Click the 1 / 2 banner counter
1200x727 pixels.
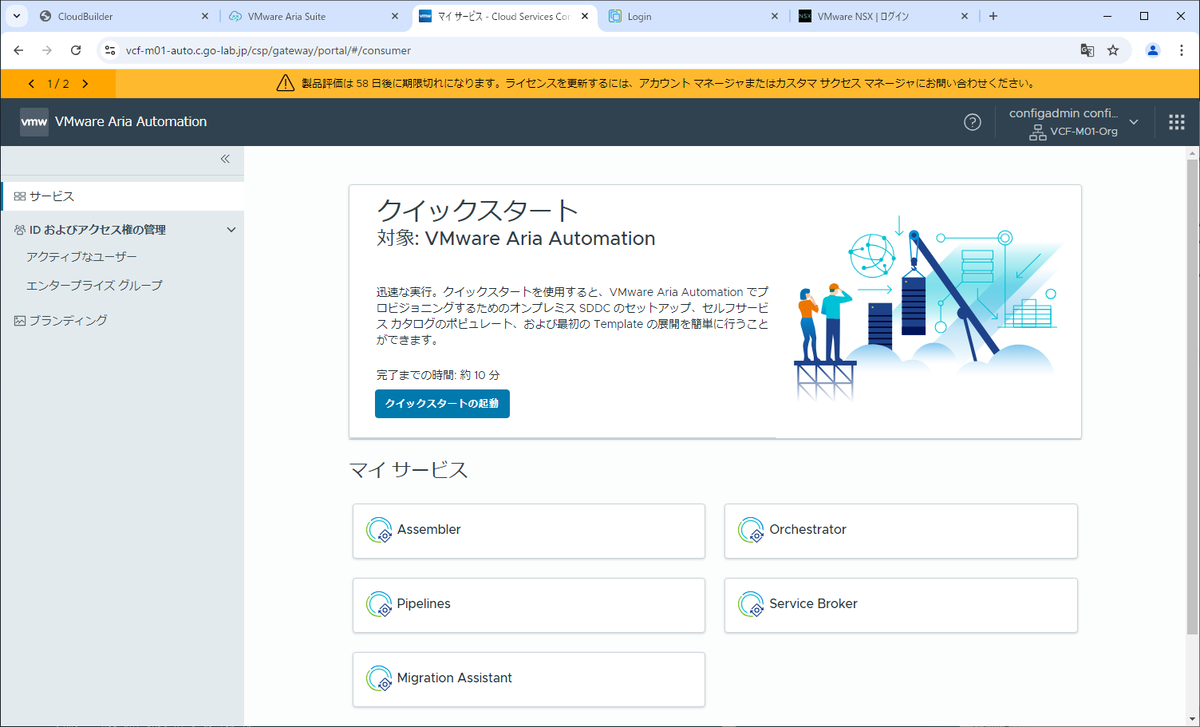[x=58, y=84]
